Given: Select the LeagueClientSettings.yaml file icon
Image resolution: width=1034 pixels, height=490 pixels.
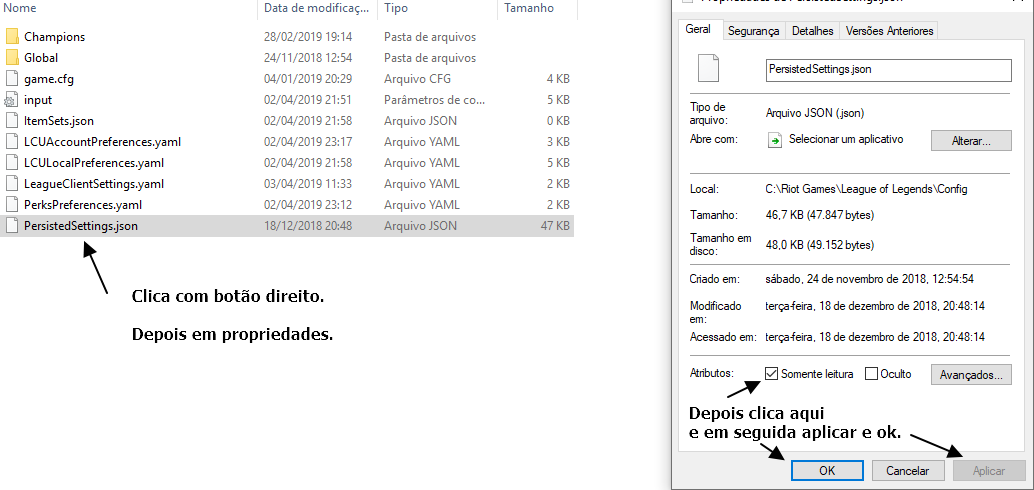Looking at the screenshot, I should coord(12,183).
